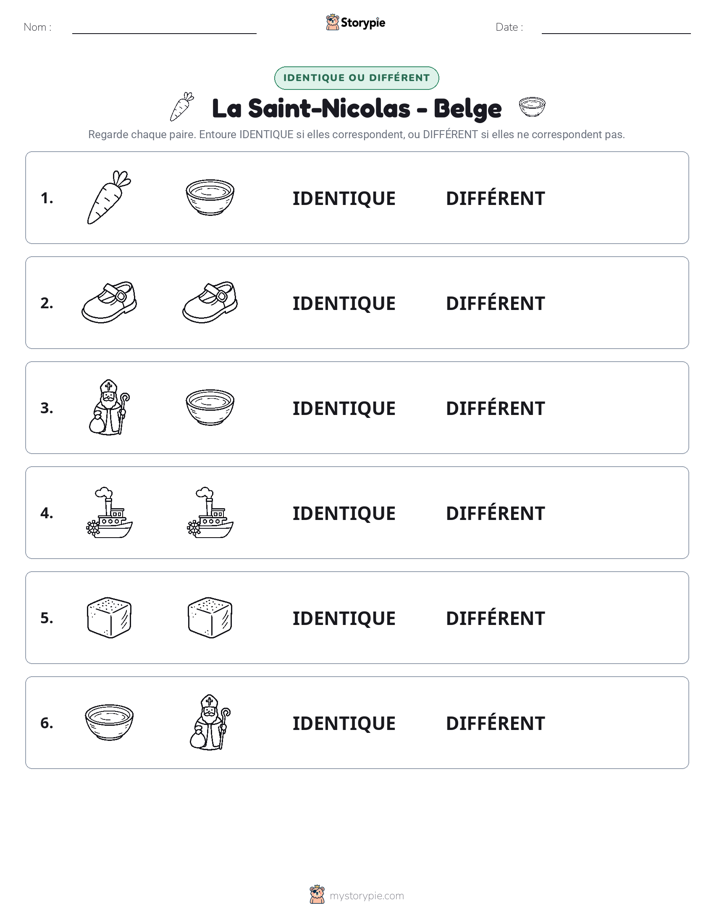Click the carrot icon beside the title

tap(182, 107)
